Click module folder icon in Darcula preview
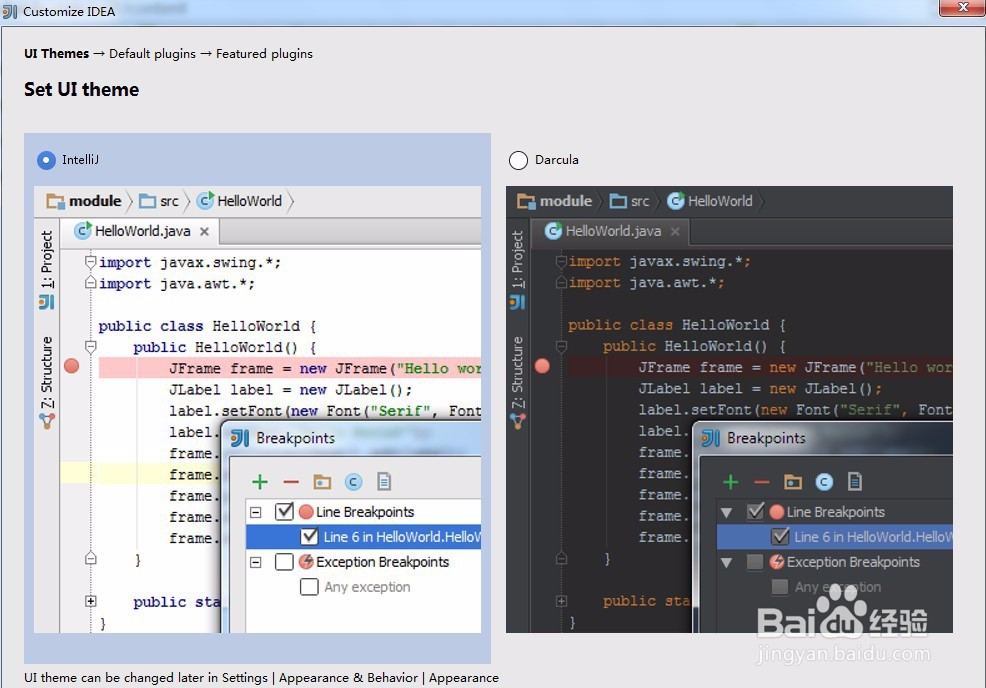The image size is (986, 688). tap(526, 201)
